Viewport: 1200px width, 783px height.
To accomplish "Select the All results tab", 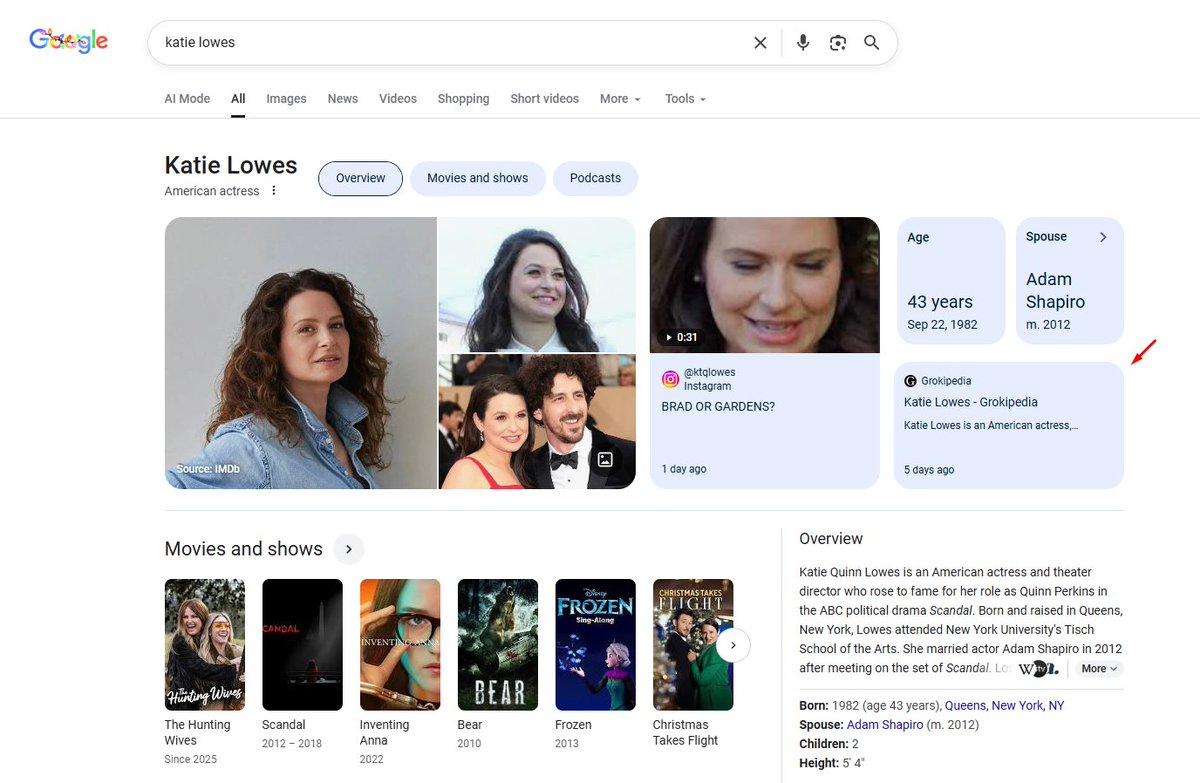I will click(x=238, y=99).
